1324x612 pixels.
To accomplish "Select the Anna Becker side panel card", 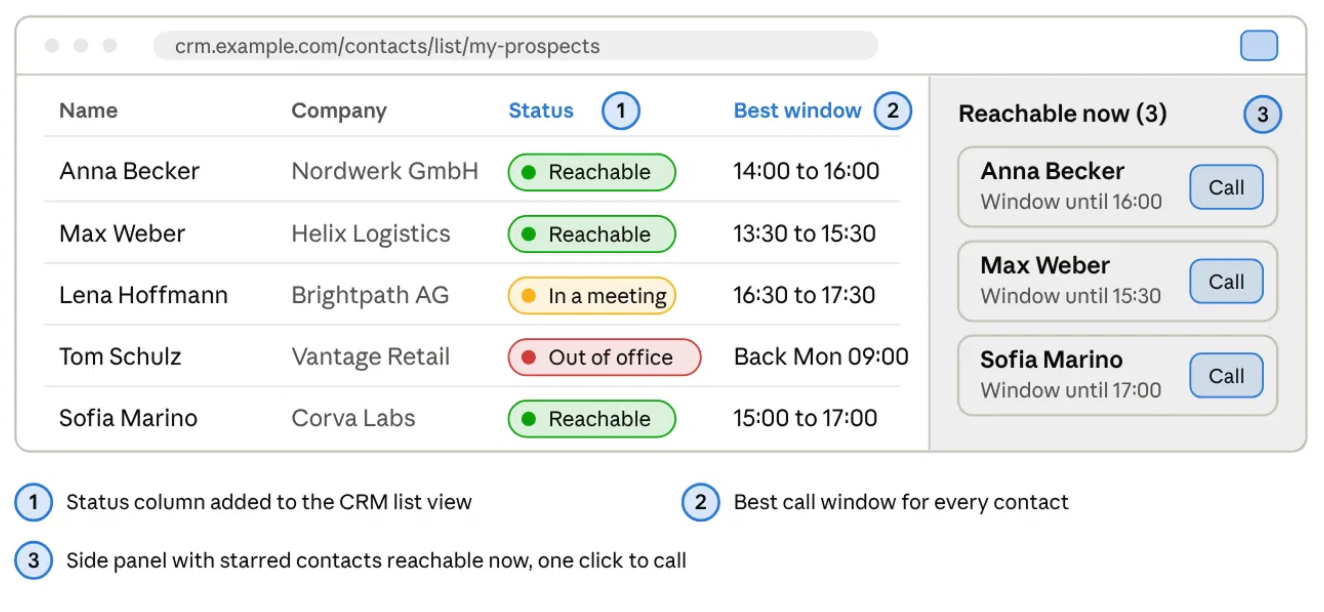I will (1117, 187).
